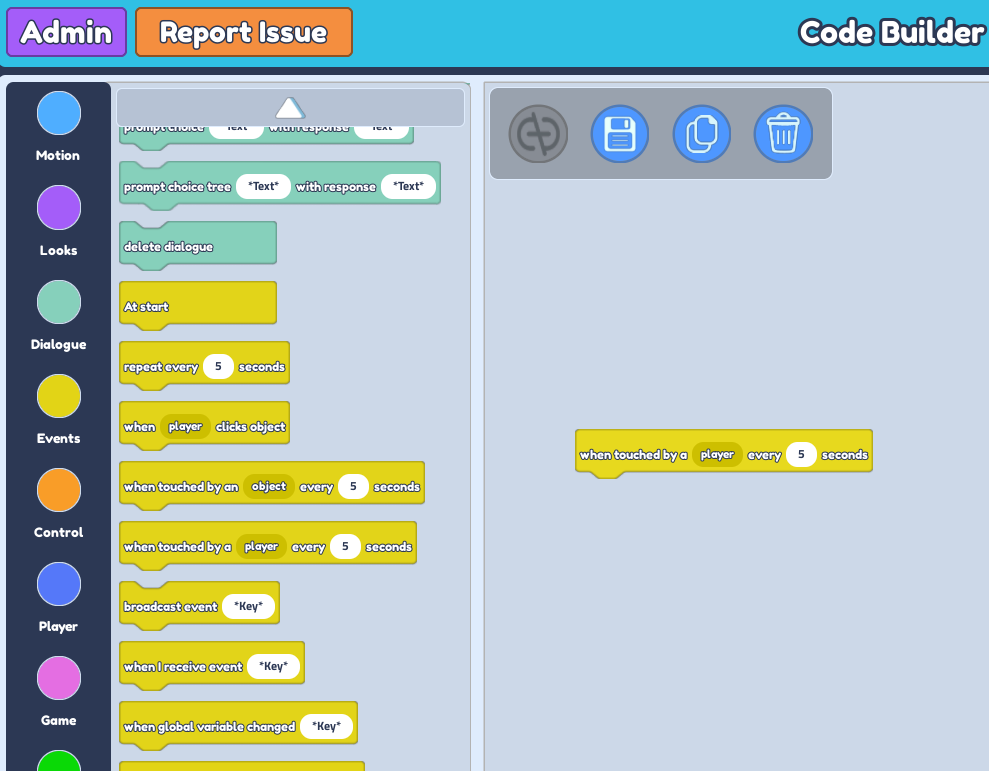Edit seconds value in repeat every block
989x771 pixels.
218,367
